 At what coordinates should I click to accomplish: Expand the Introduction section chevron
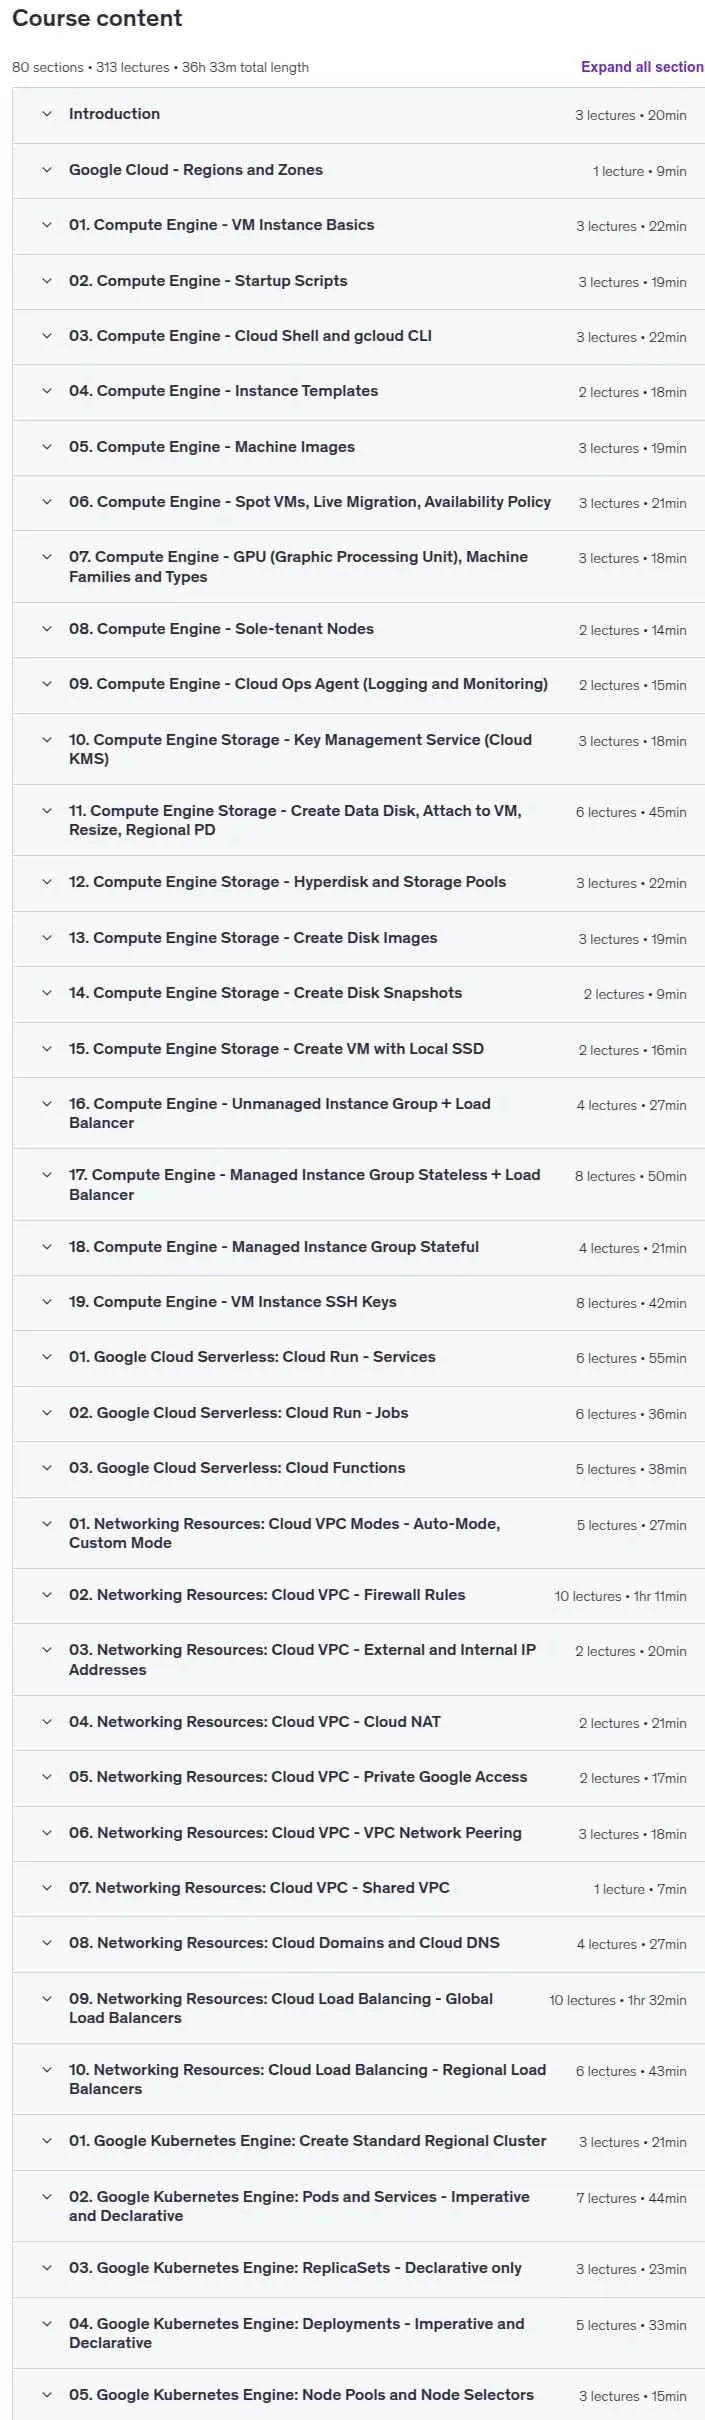coord(47,114)
